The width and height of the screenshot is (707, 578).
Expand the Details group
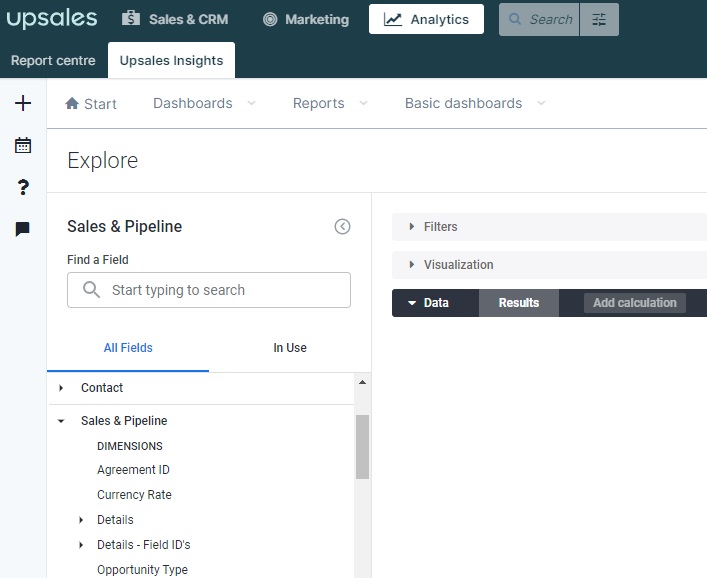(81, 520)
